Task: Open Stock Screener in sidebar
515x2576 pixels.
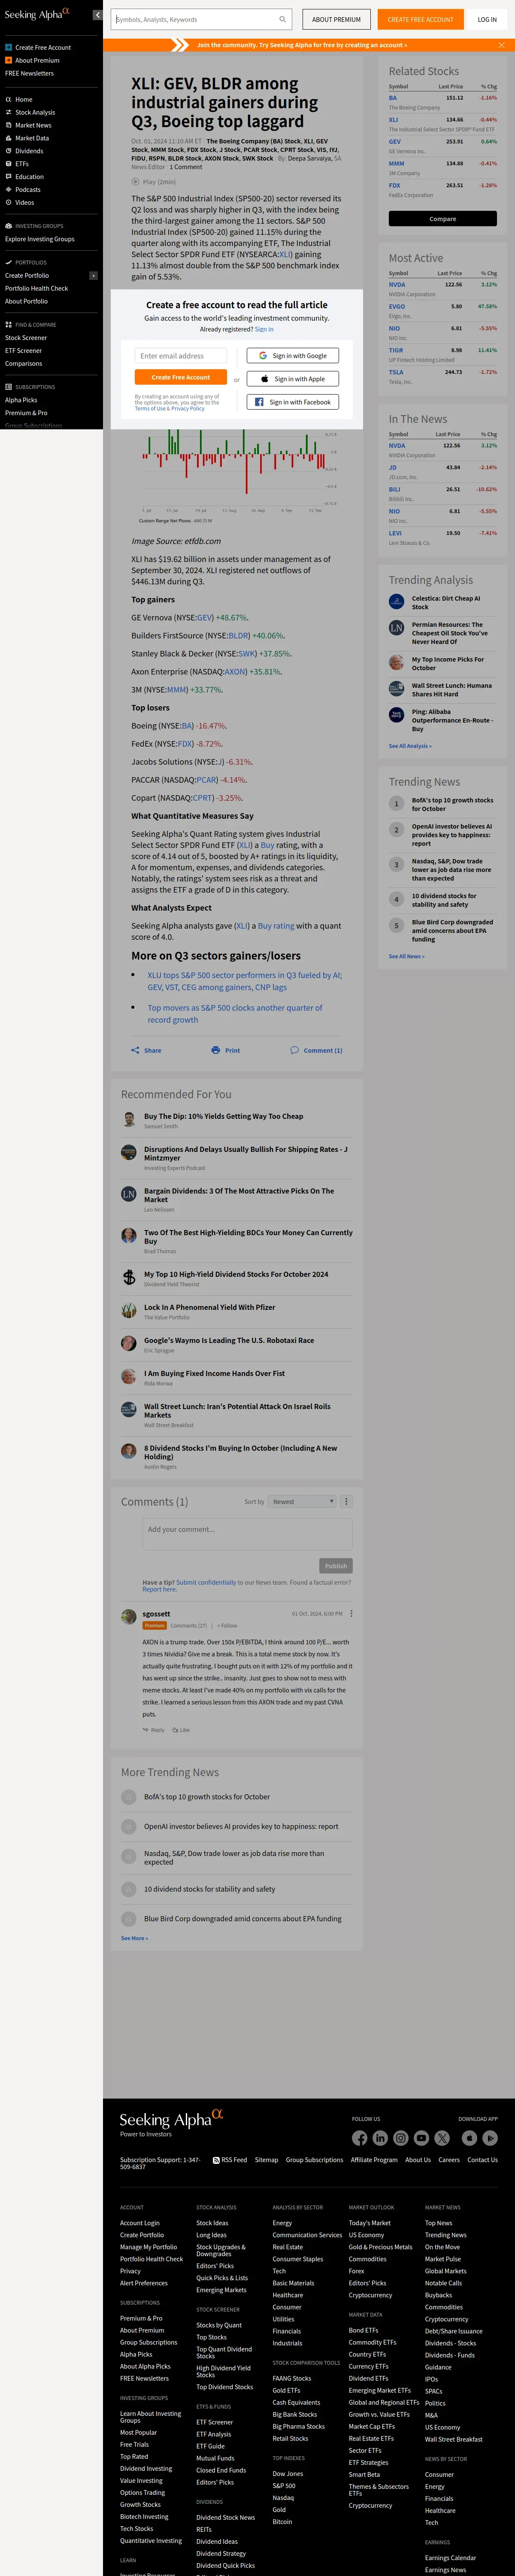Action: point(26,338)
